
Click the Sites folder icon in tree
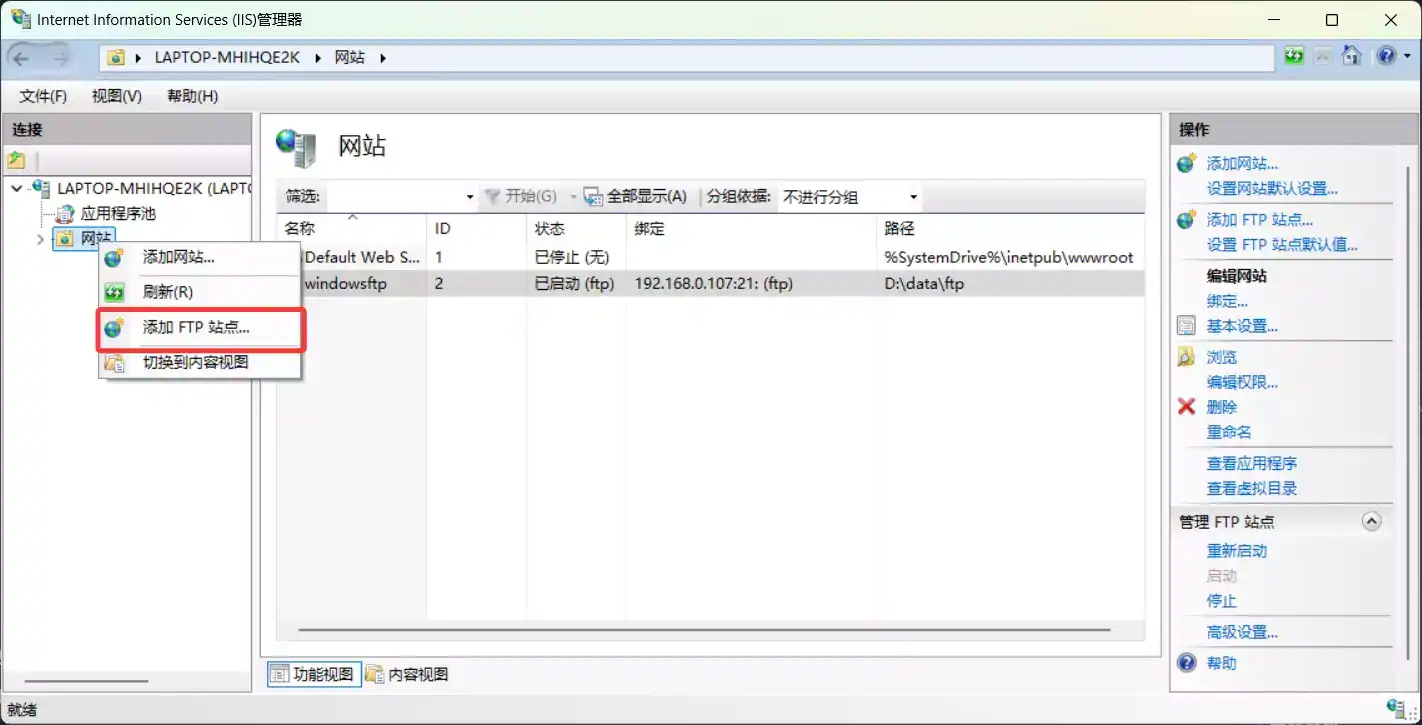coord(65,238)
